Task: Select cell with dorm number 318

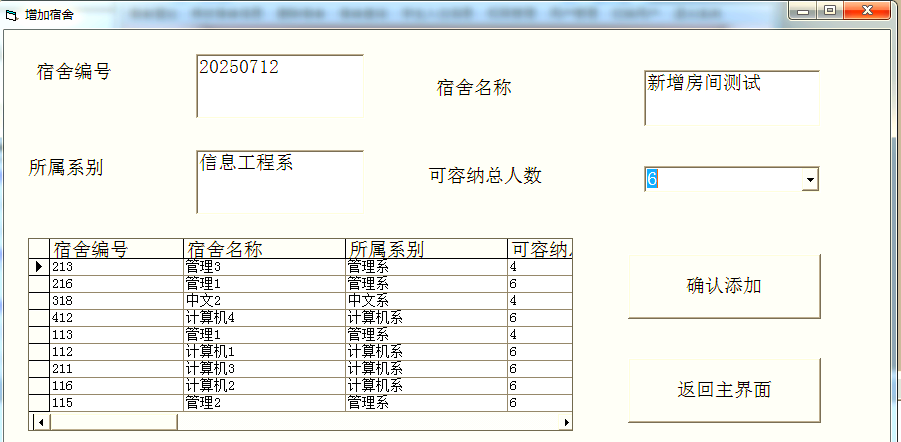Action: (117, 301)
